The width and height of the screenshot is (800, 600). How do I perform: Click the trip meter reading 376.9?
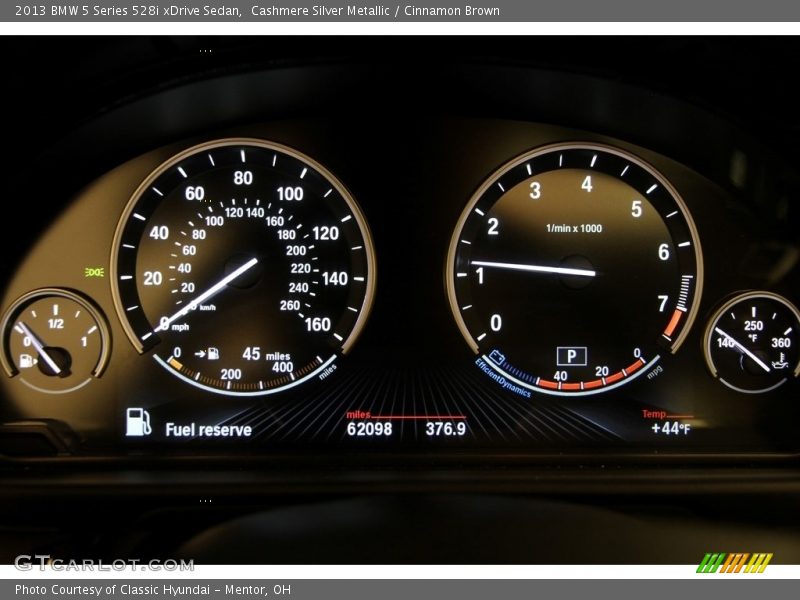(x=445, y=429)
